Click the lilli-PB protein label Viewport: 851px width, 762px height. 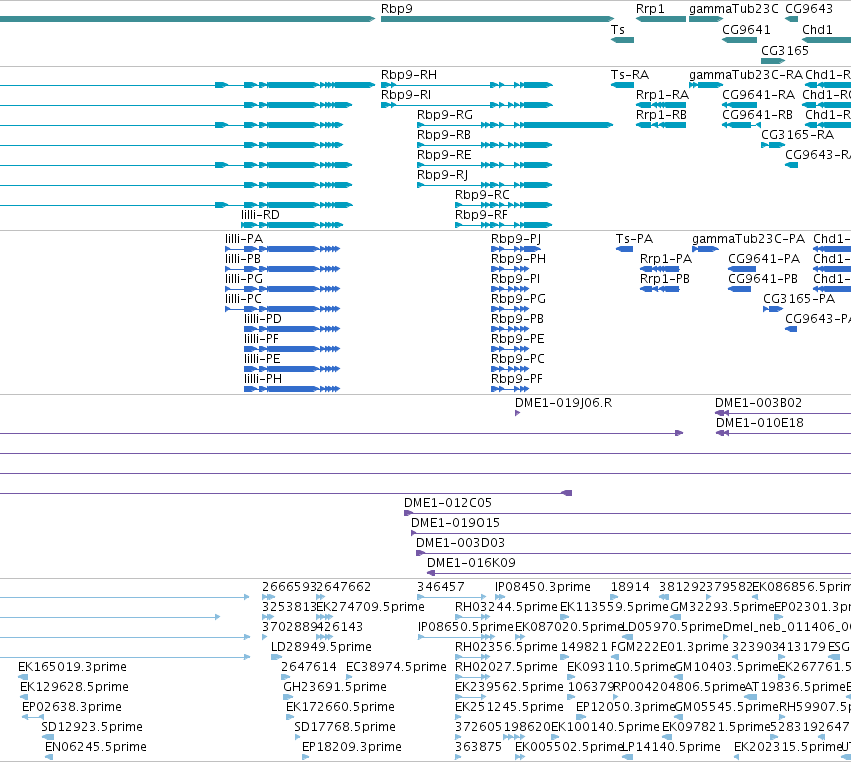(243, 259)
